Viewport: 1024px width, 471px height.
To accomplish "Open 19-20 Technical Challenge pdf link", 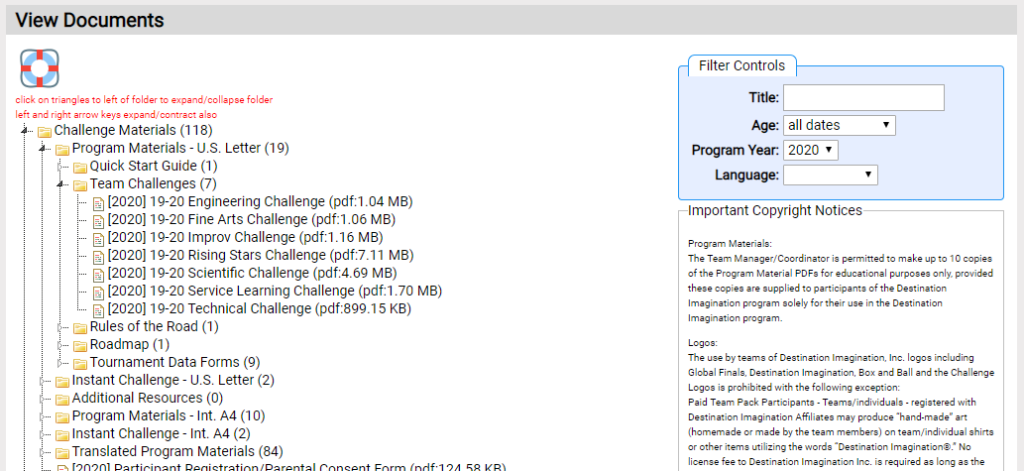I will [x=260, y=308].
